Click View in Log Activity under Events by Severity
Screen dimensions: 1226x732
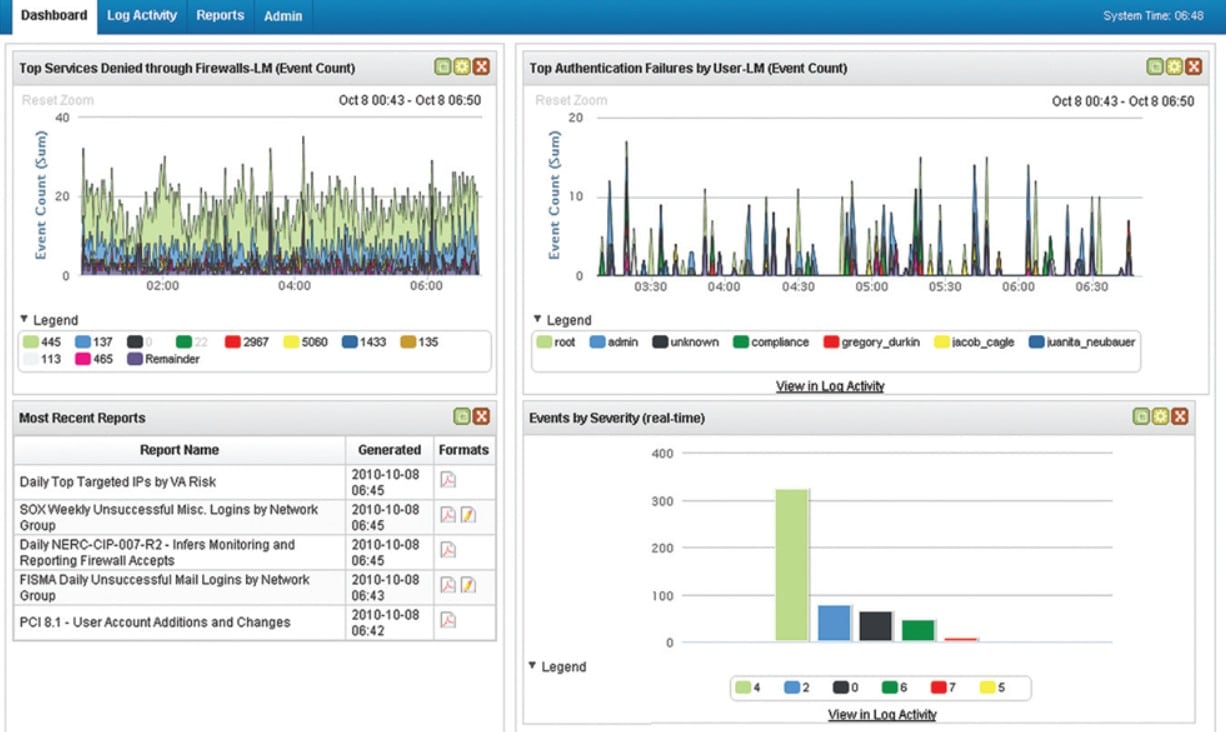pyautogui.click(x=882, y=714)
